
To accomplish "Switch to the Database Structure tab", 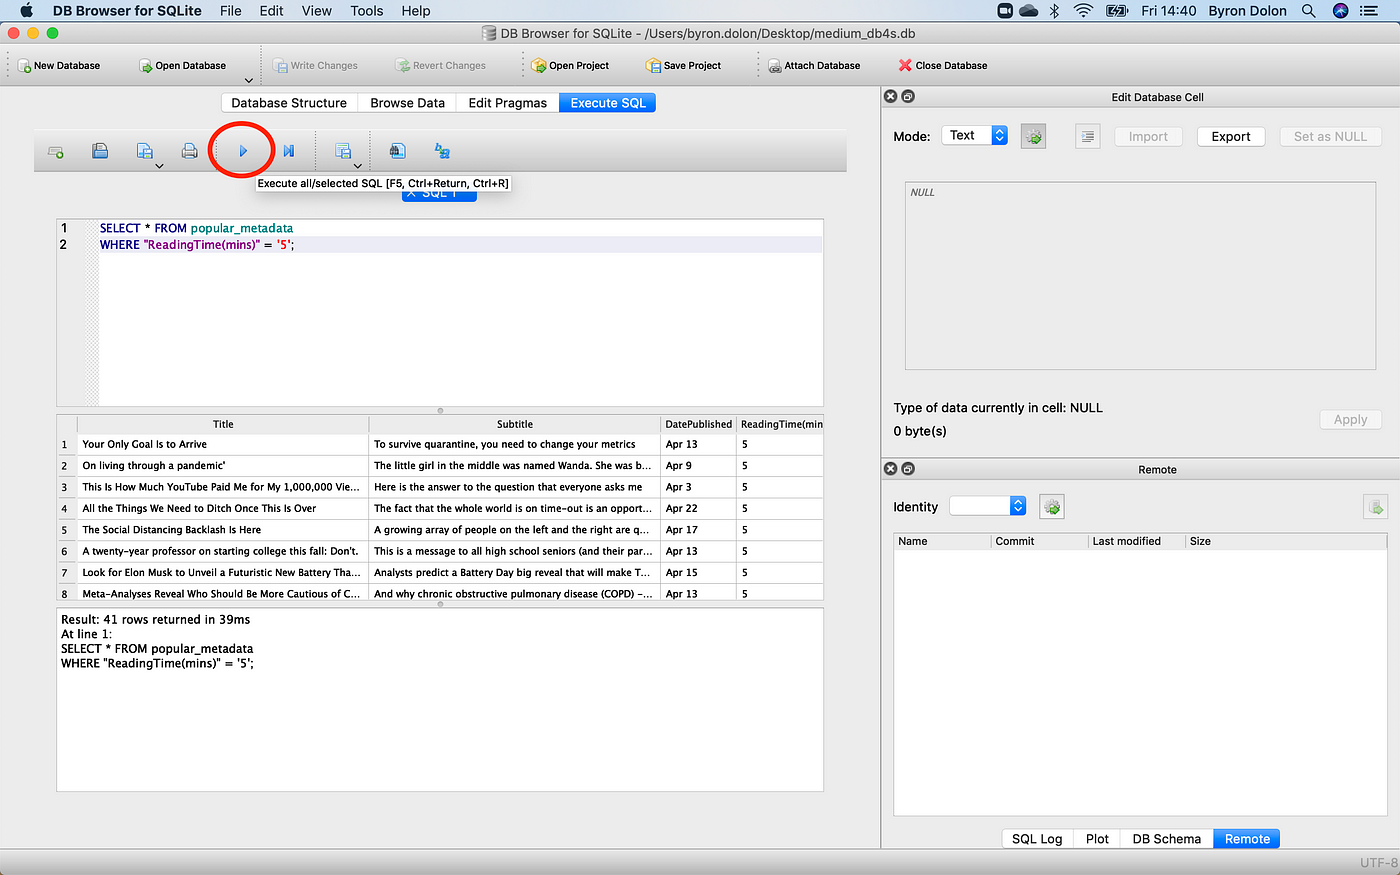I will coord(289,103).
